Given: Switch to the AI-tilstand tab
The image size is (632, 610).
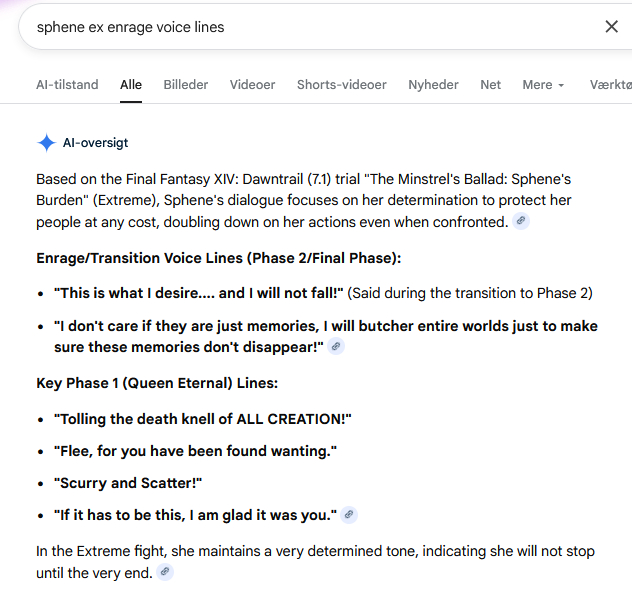Looking at the screenshot, I should 67,85.
